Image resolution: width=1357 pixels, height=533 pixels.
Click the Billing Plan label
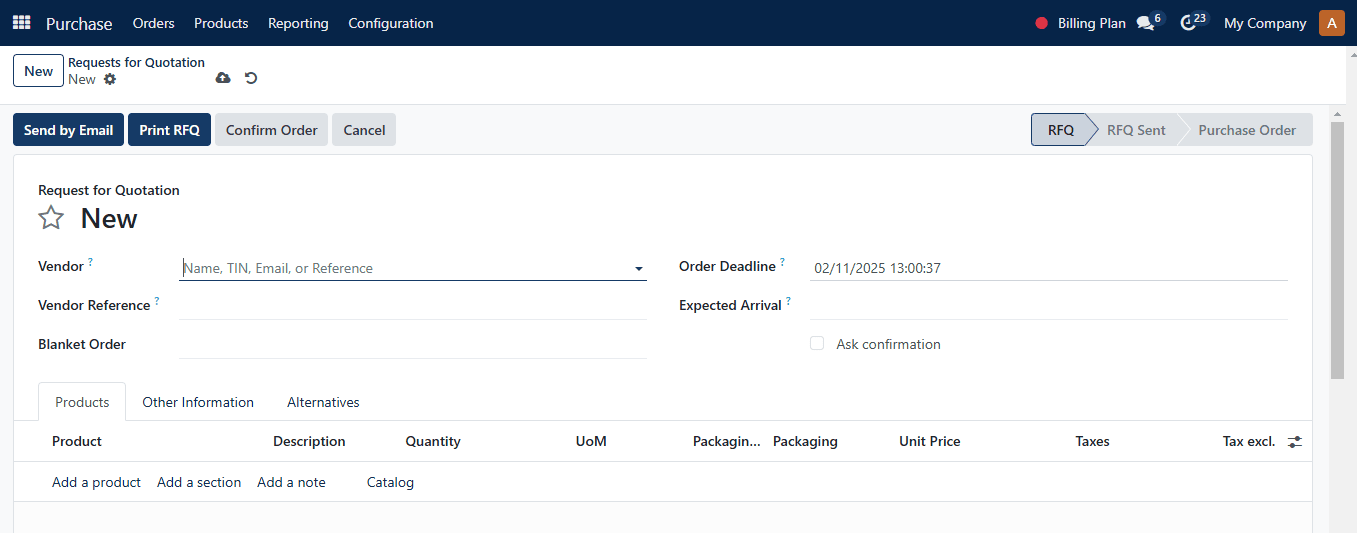1092,23
